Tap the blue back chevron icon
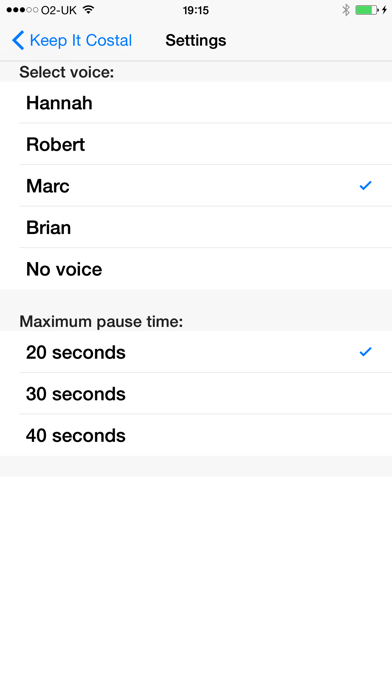Image resolution: width=392 pixels, height=696 pixels. tap(18, 40)
